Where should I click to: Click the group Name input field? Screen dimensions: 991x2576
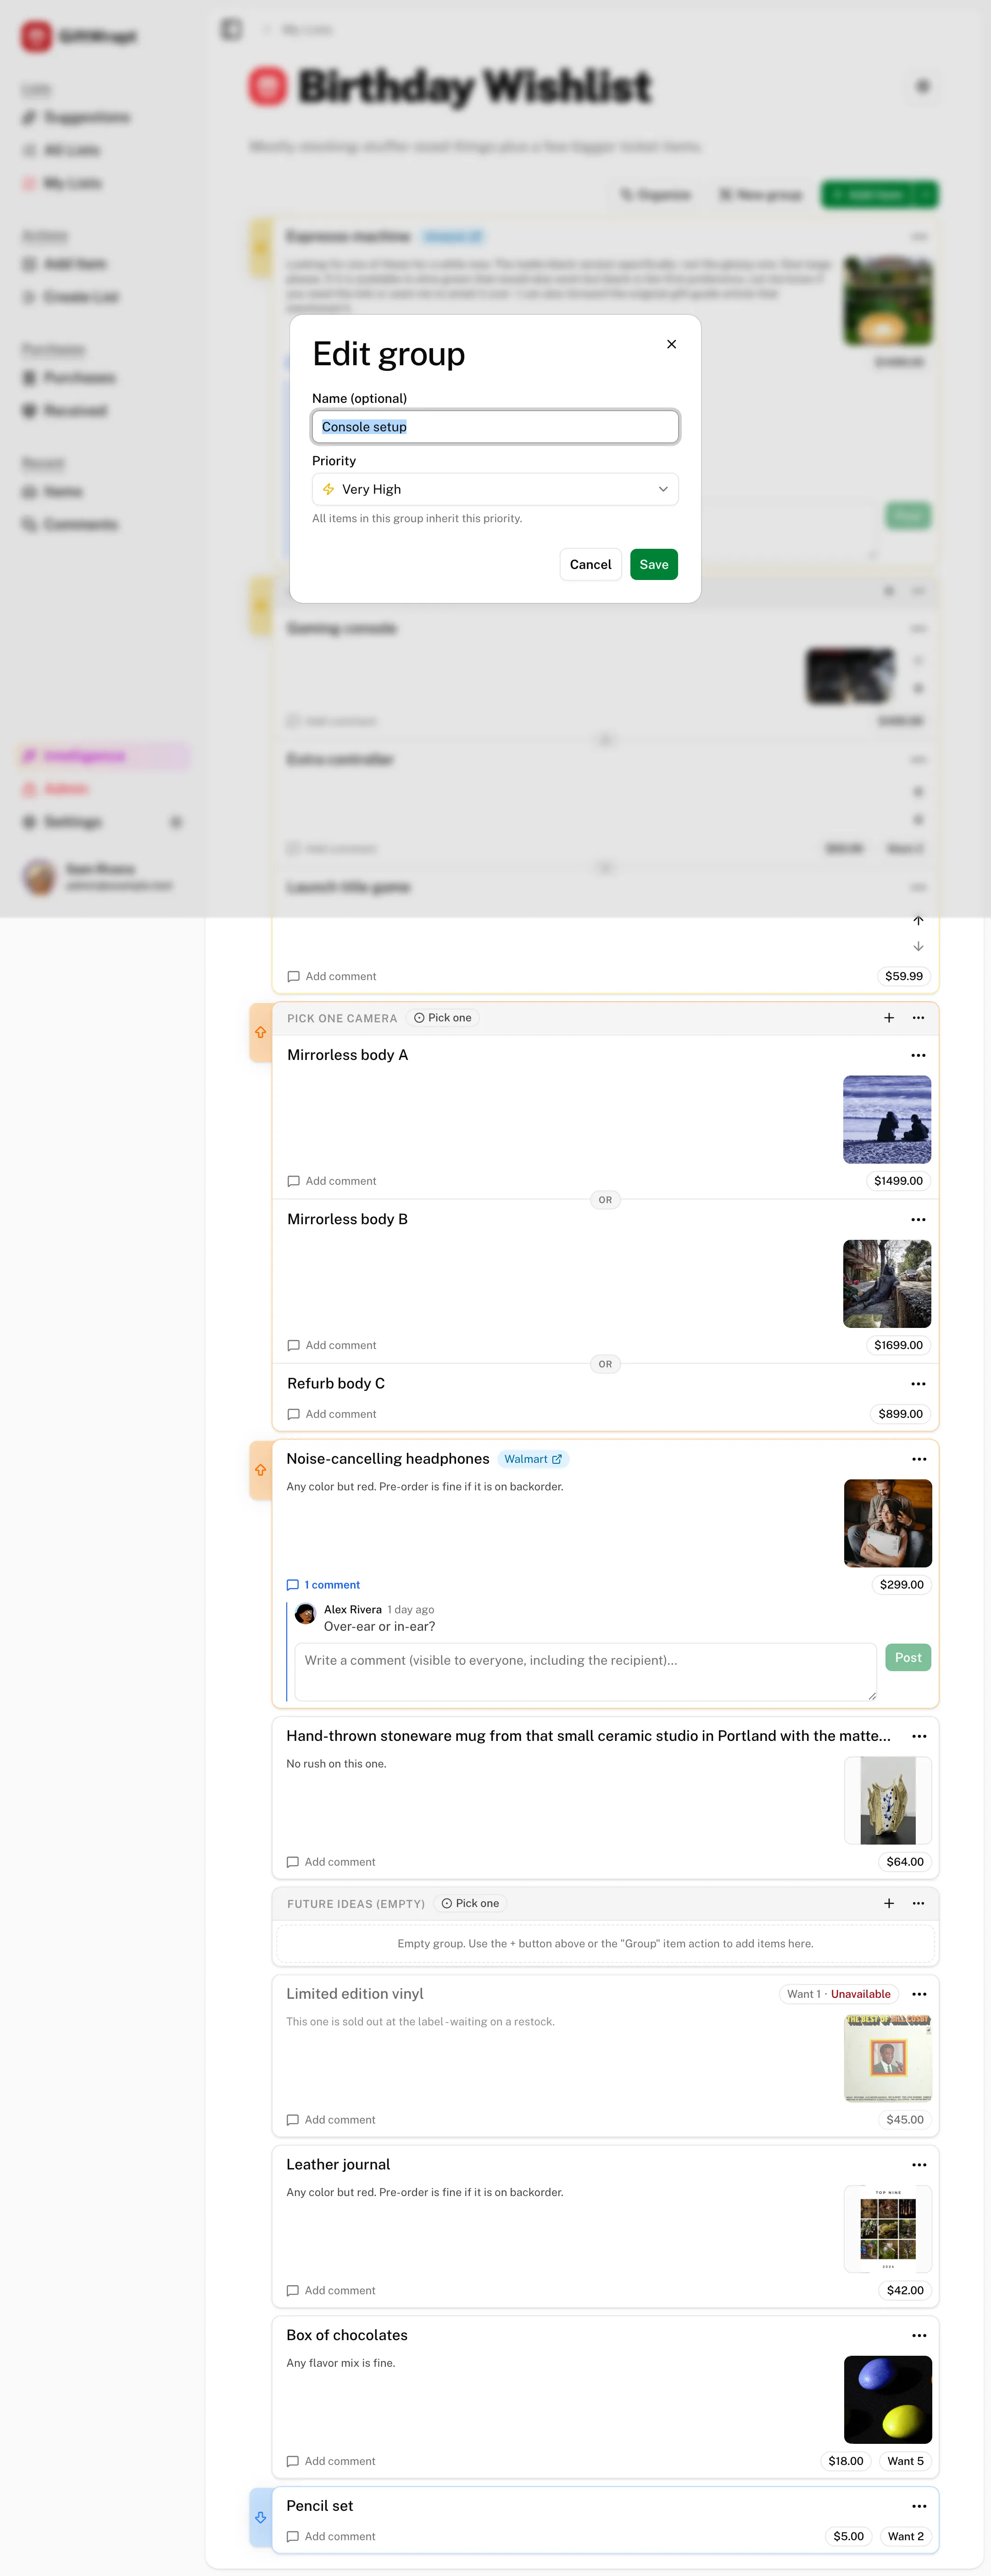coord(495,427)
